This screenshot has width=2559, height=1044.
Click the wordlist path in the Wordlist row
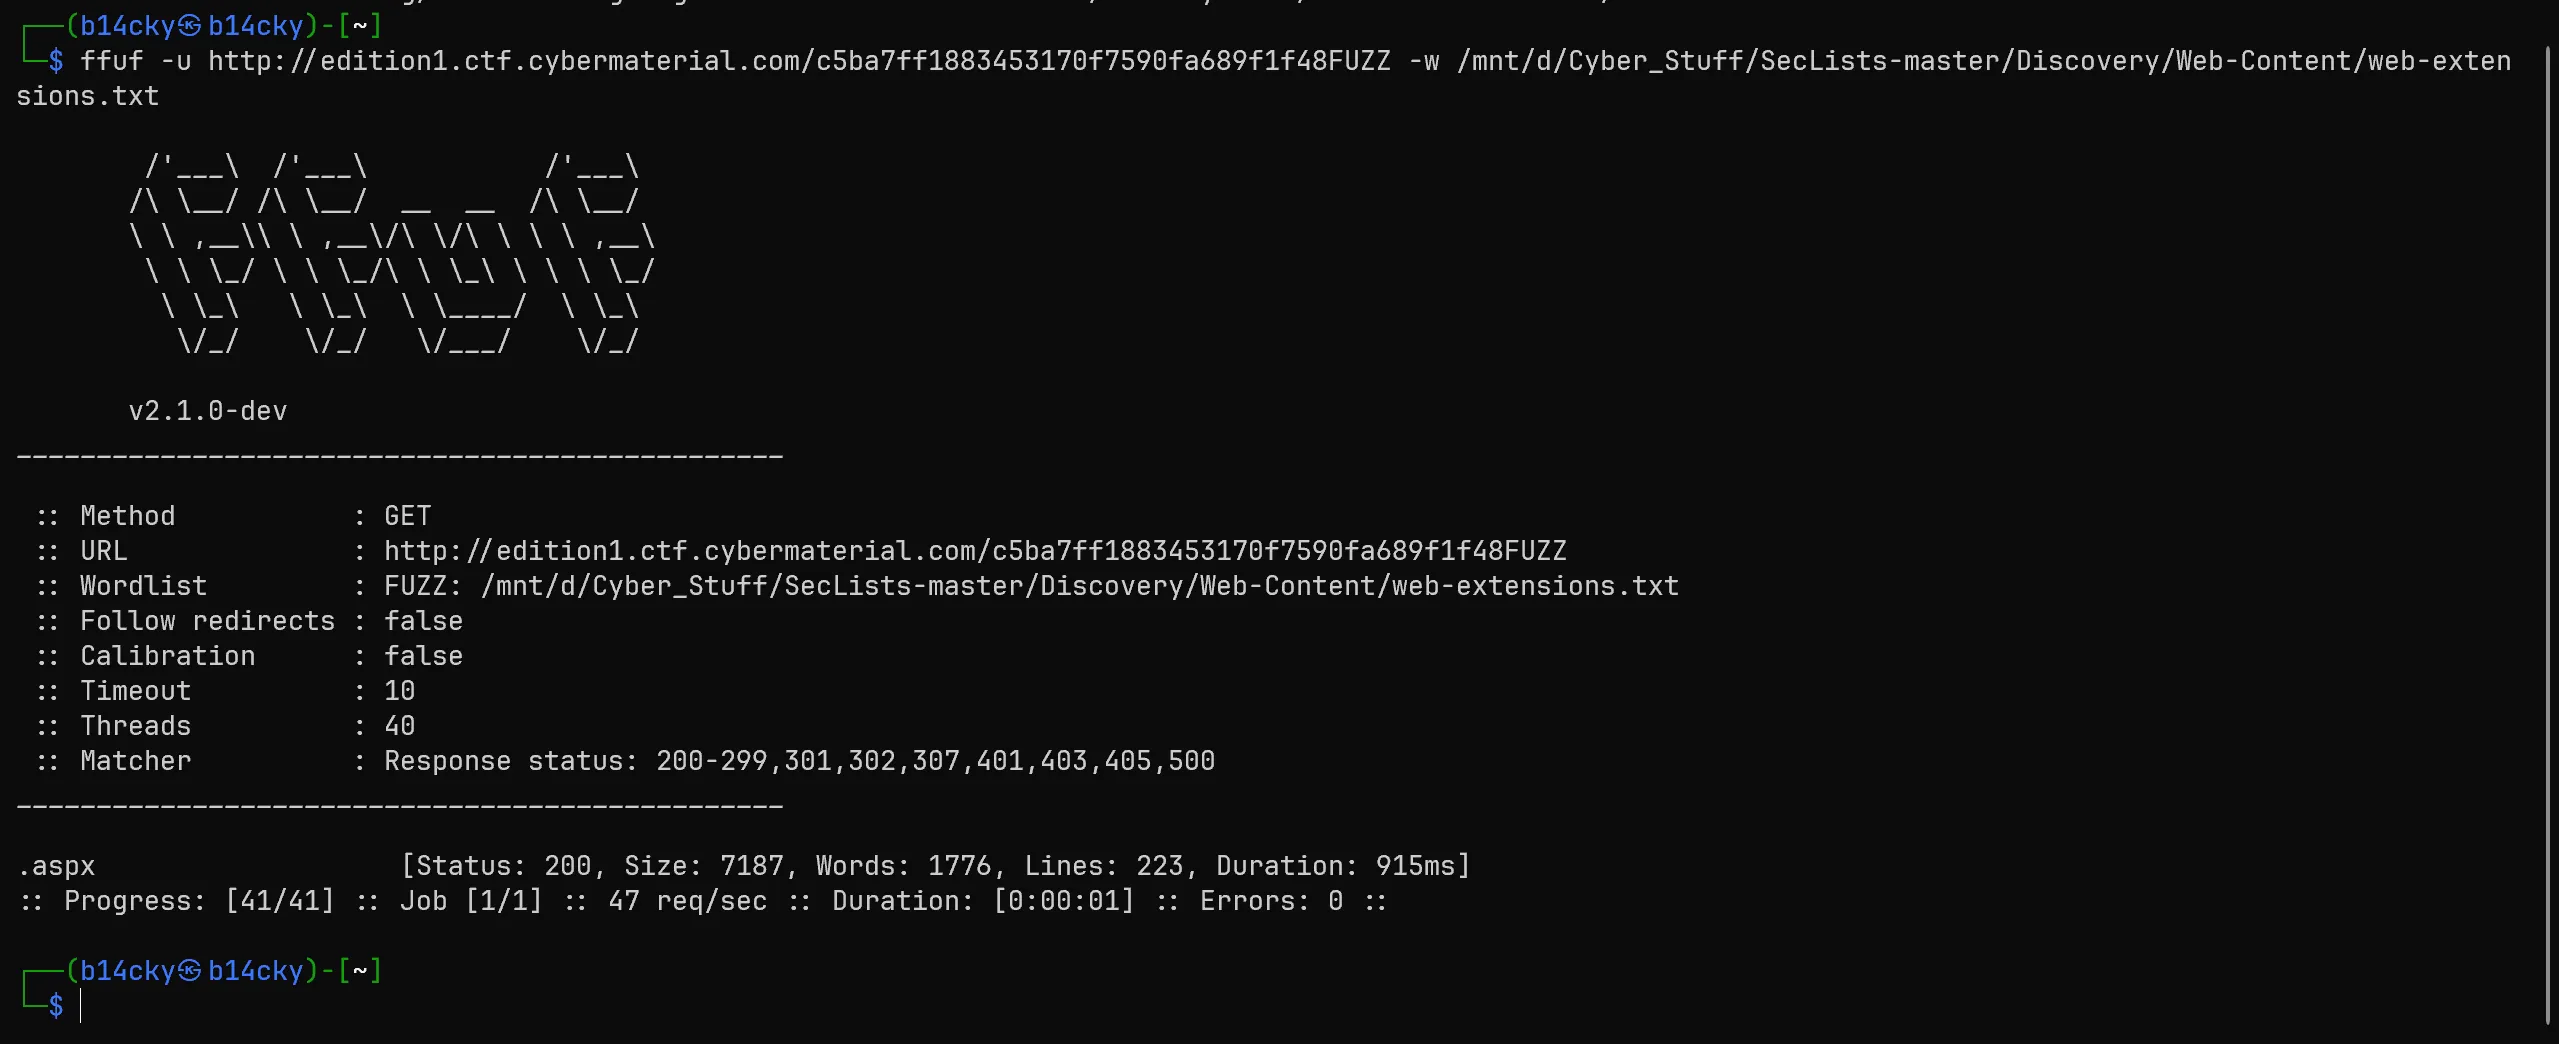tap(1080, 586)
